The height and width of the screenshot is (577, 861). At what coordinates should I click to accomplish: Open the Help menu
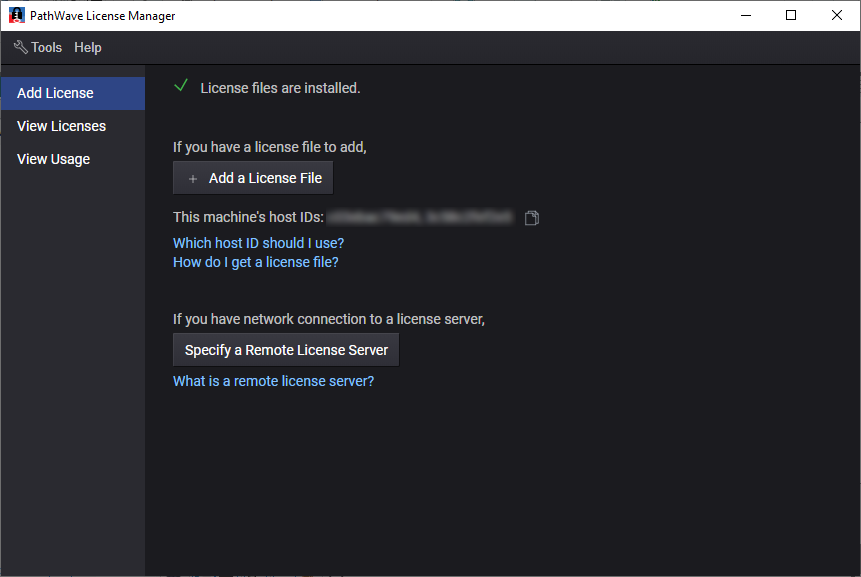[x=88, y=48]
